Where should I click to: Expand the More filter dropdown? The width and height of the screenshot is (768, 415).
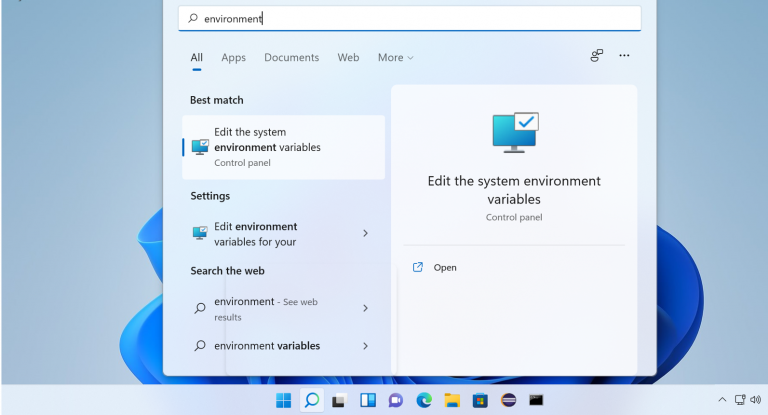(x=395, y=58)
